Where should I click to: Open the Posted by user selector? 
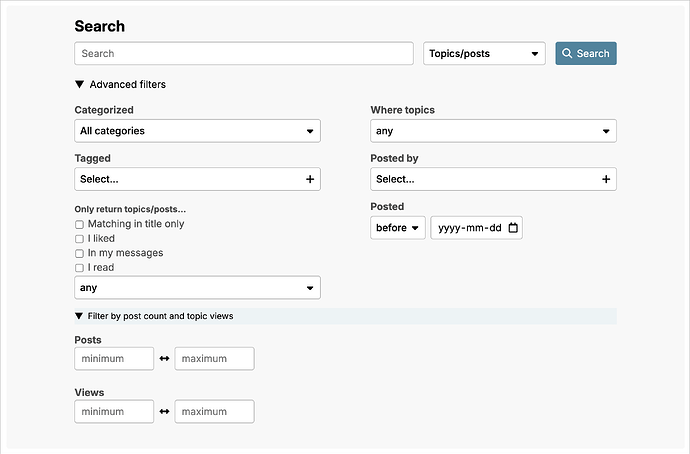tap(493, 179)
